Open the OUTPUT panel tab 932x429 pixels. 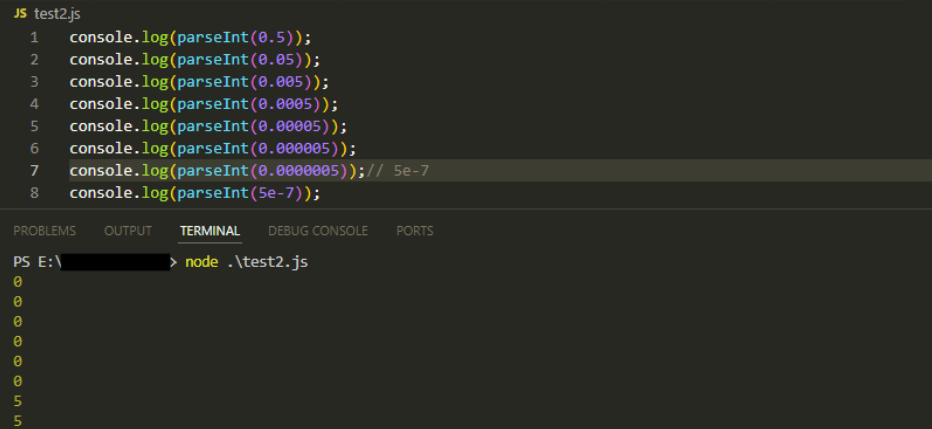tap(128, 231)
